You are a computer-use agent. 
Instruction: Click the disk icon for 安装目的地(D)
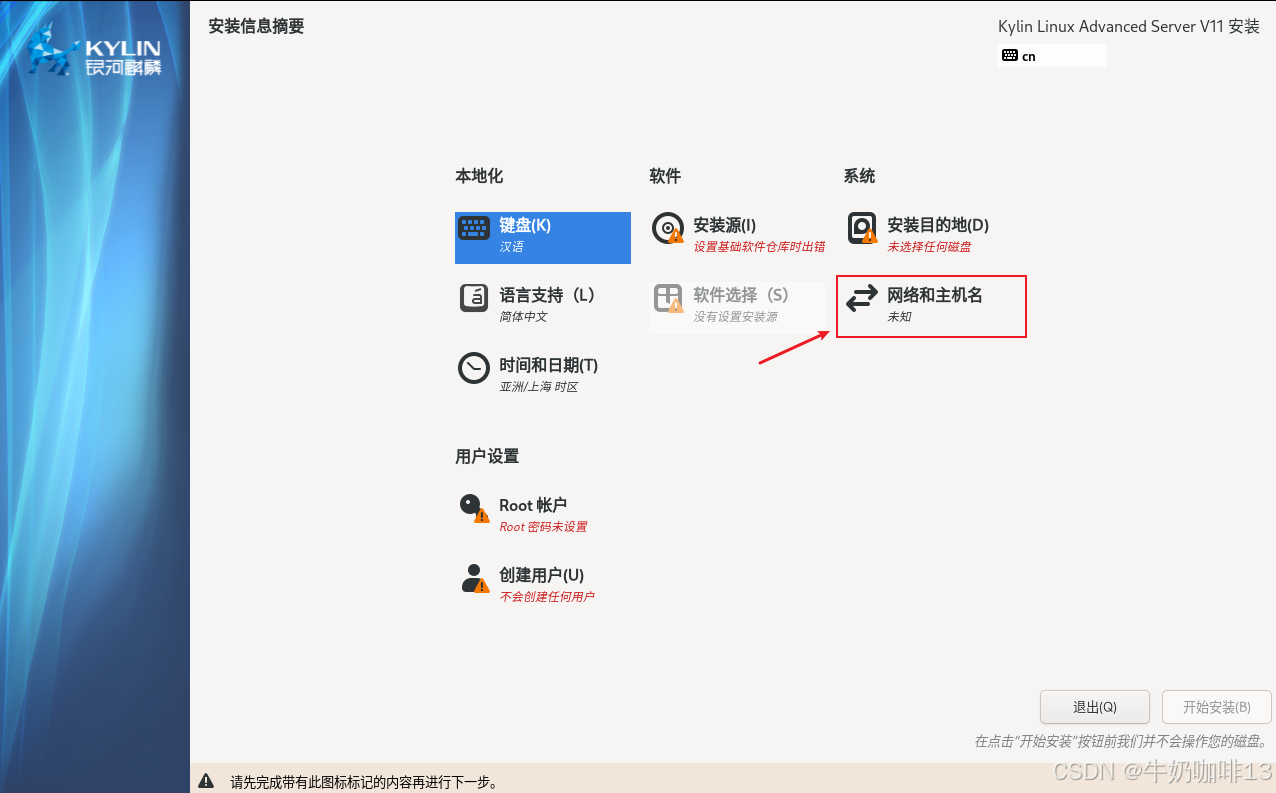coord(862,229)
